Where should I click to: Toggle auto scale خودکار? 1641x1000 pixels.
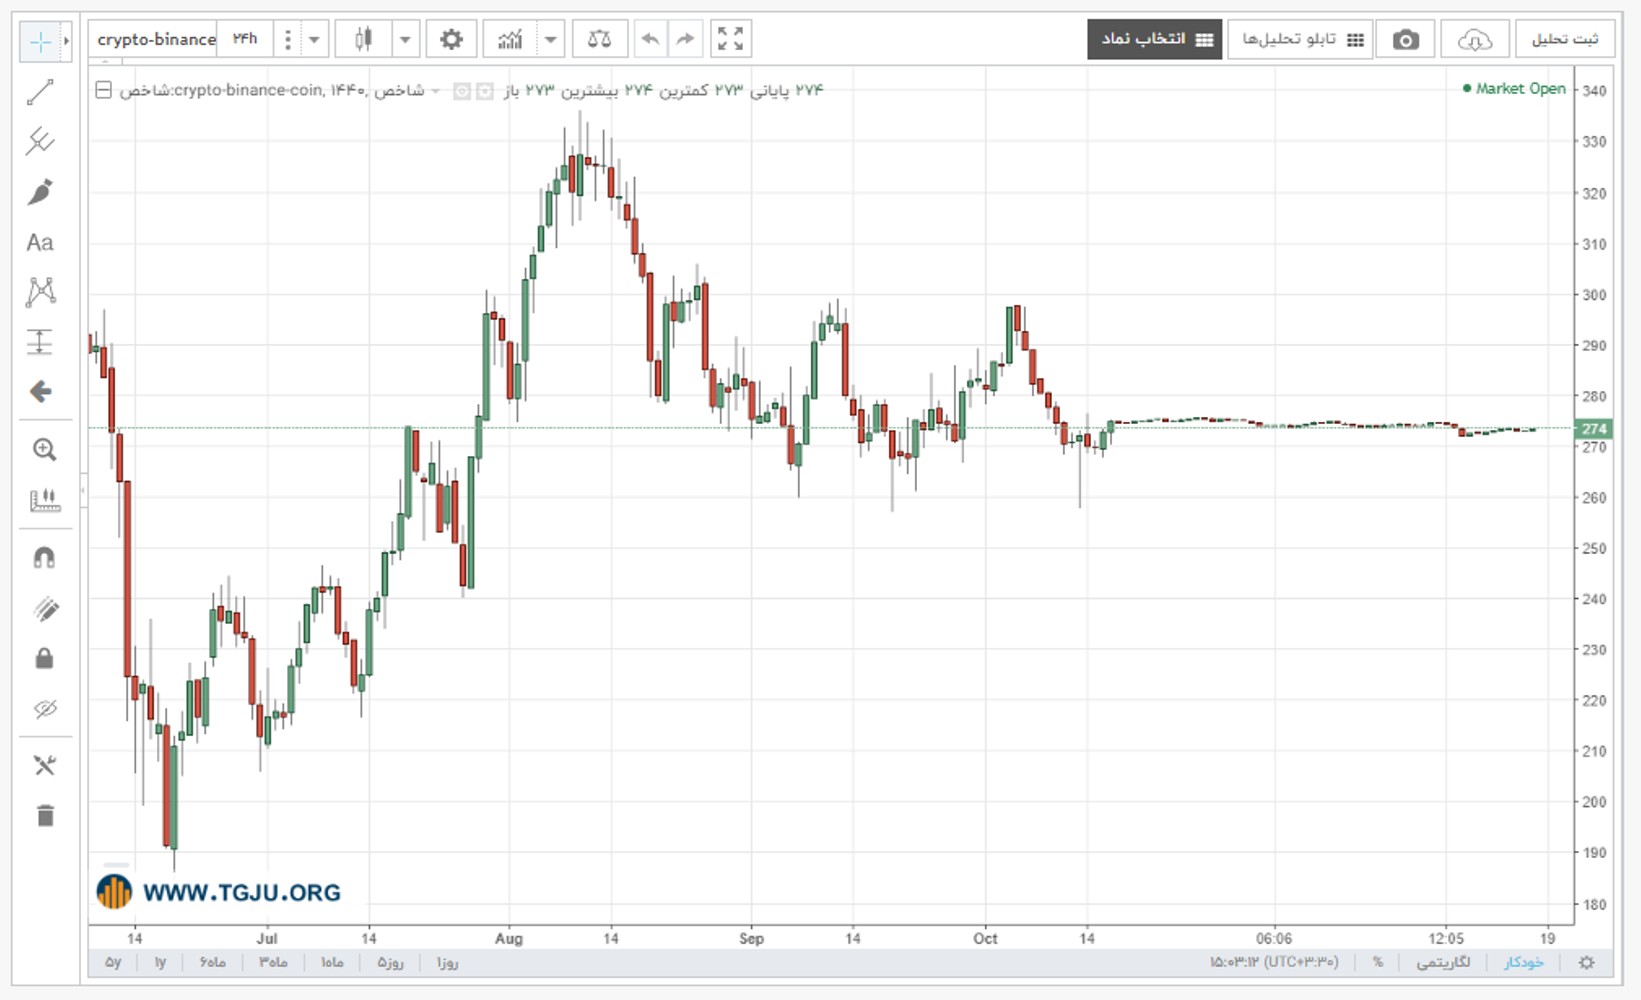[x=1524, y=962]
